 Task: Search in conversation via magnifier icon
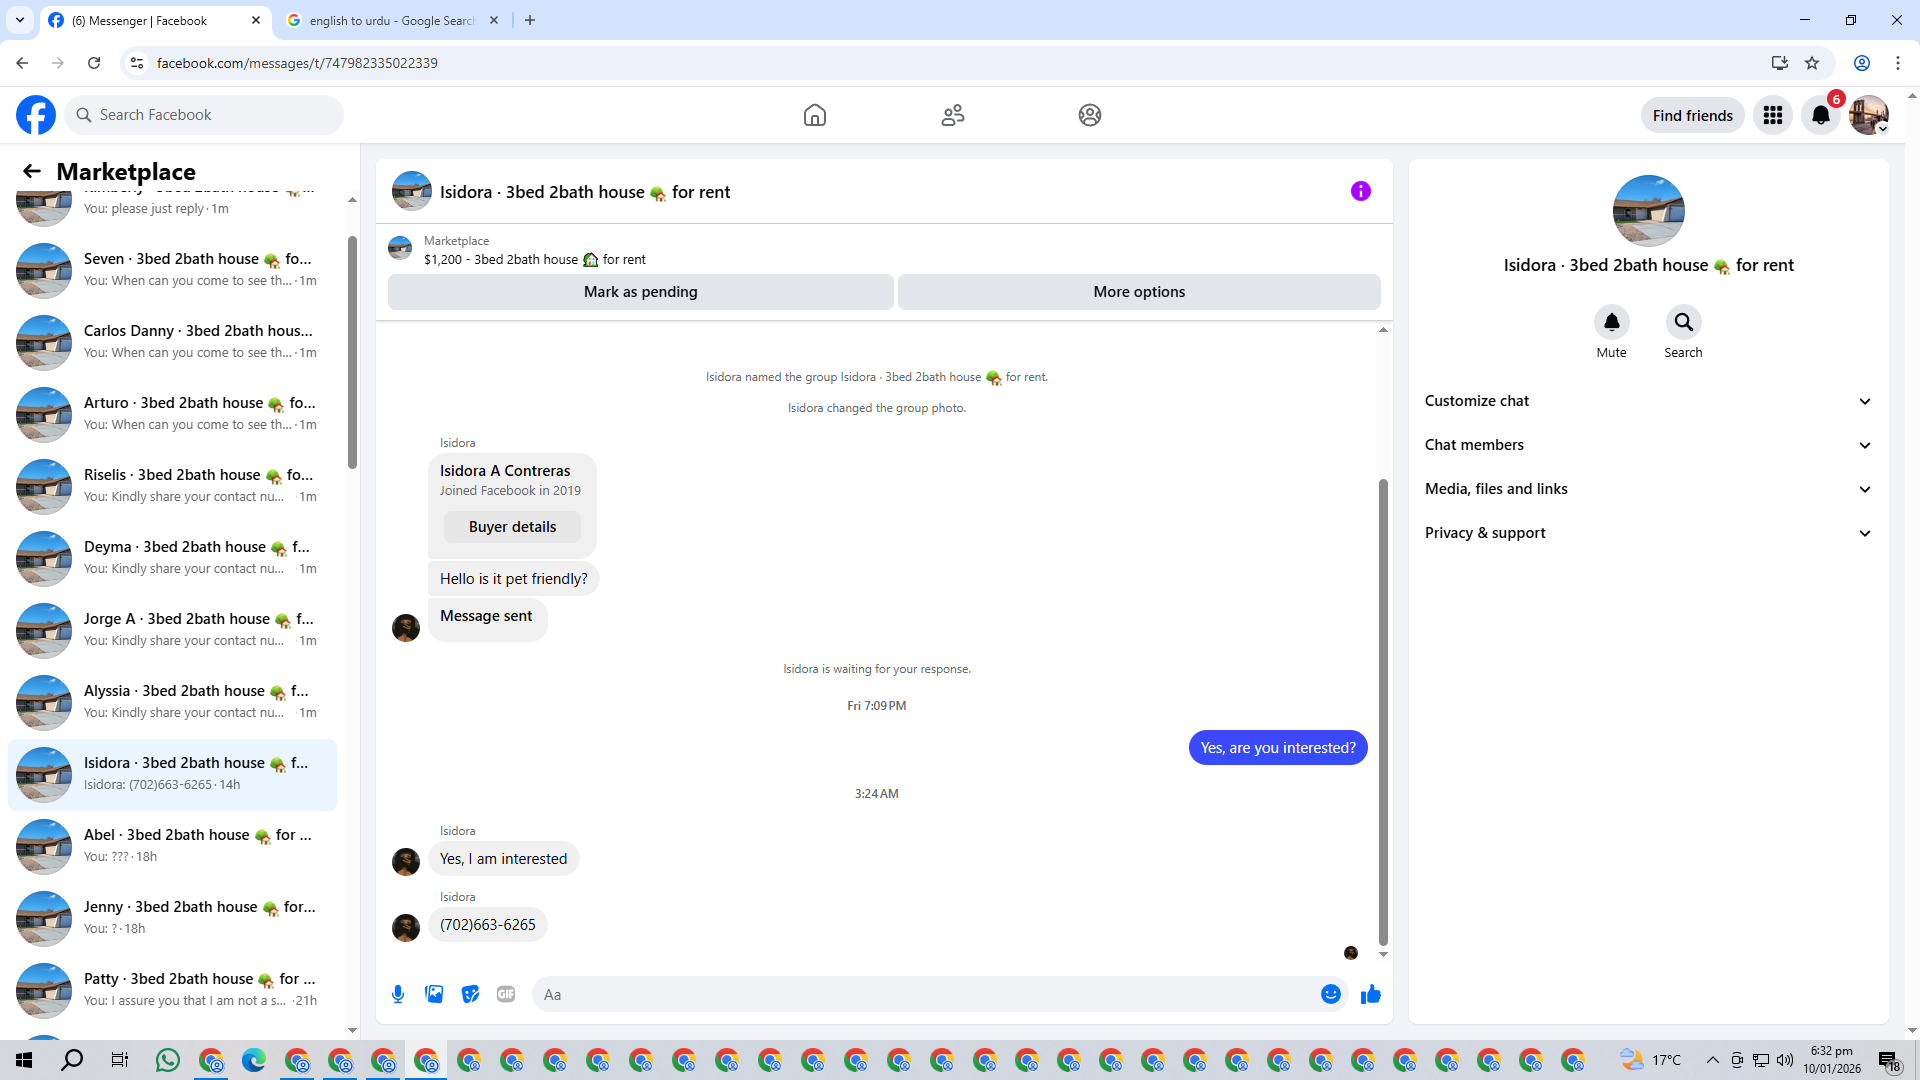[x=1683, y=322]
